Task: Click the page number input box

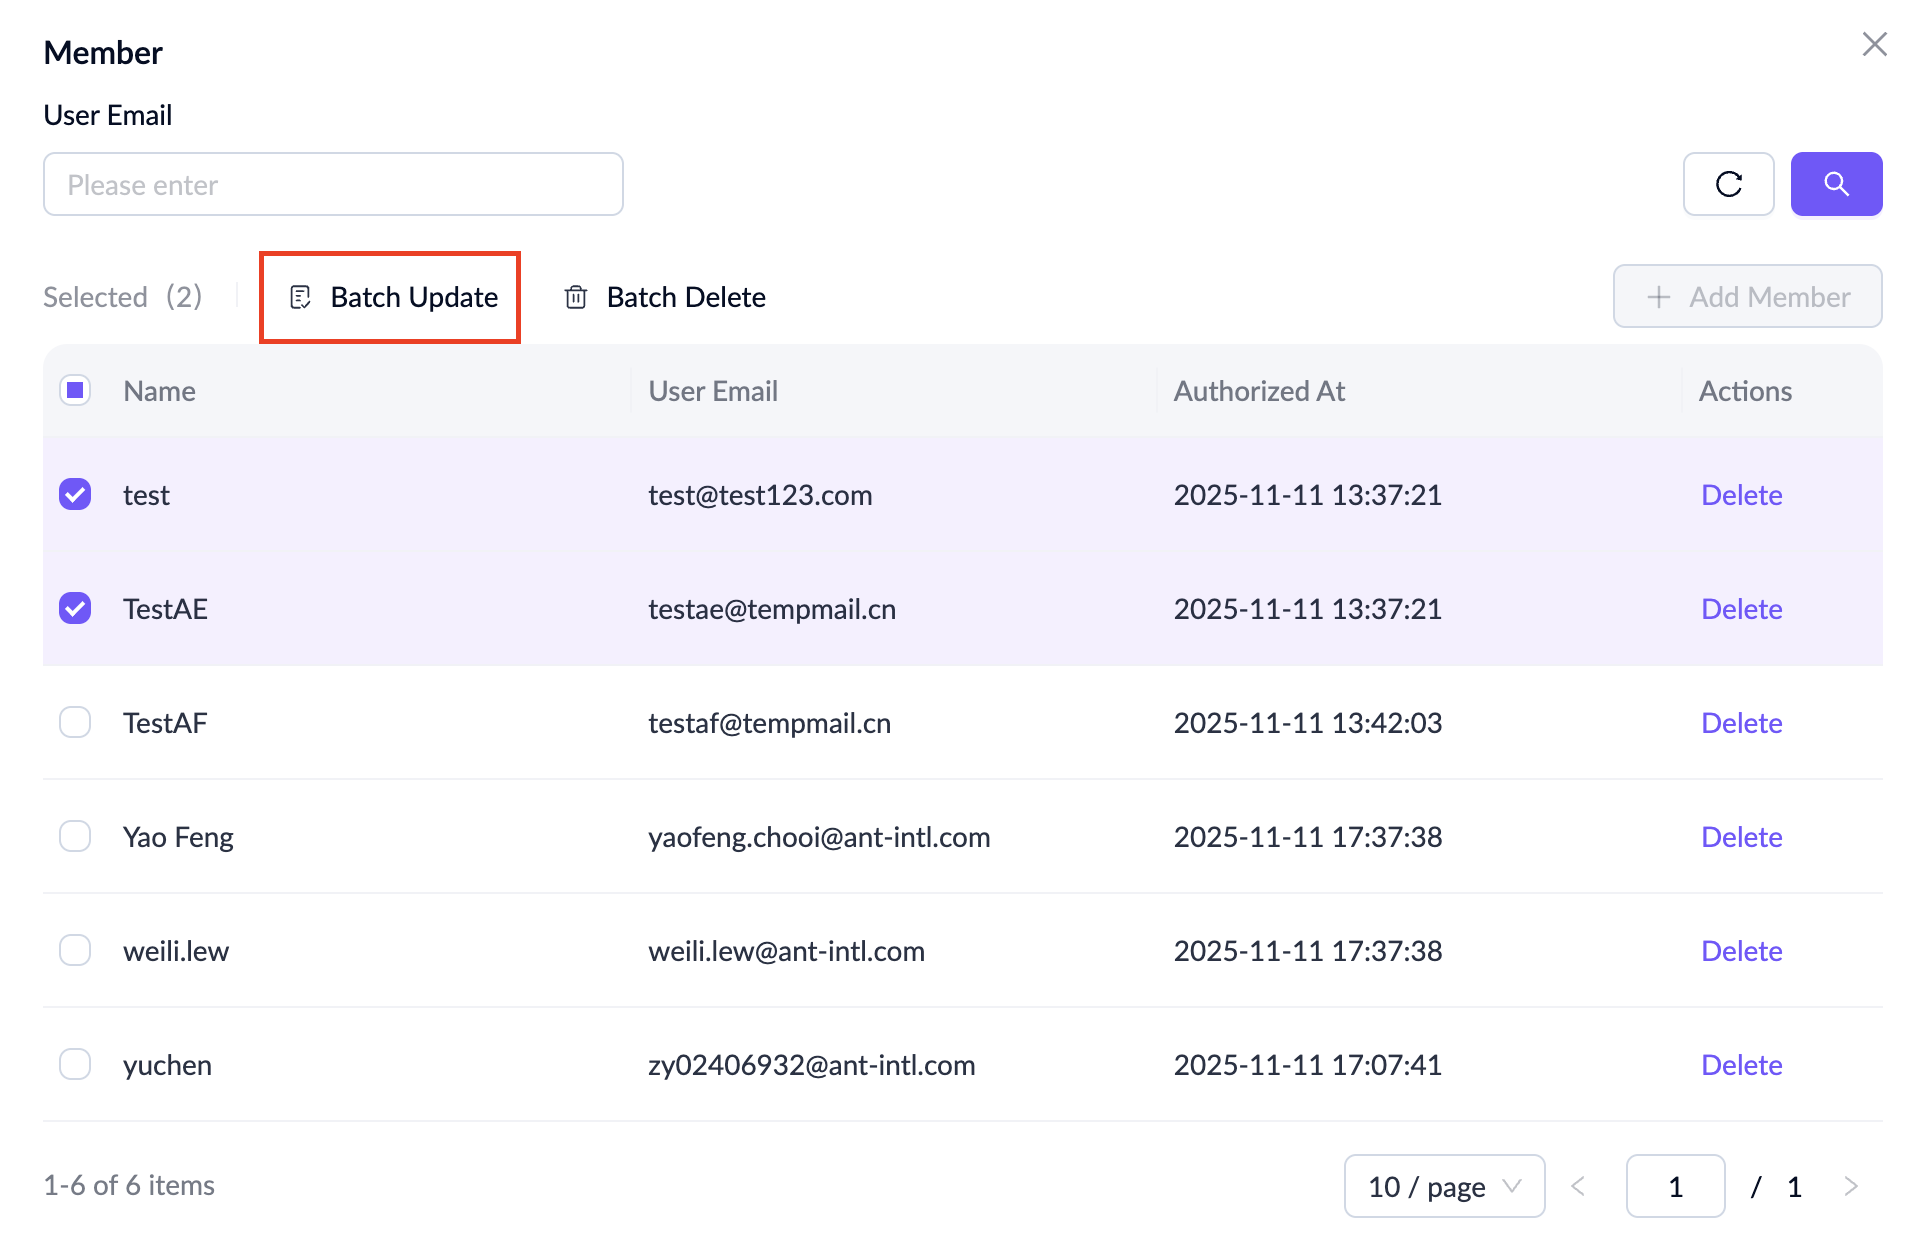Action: [1675, 1186]
